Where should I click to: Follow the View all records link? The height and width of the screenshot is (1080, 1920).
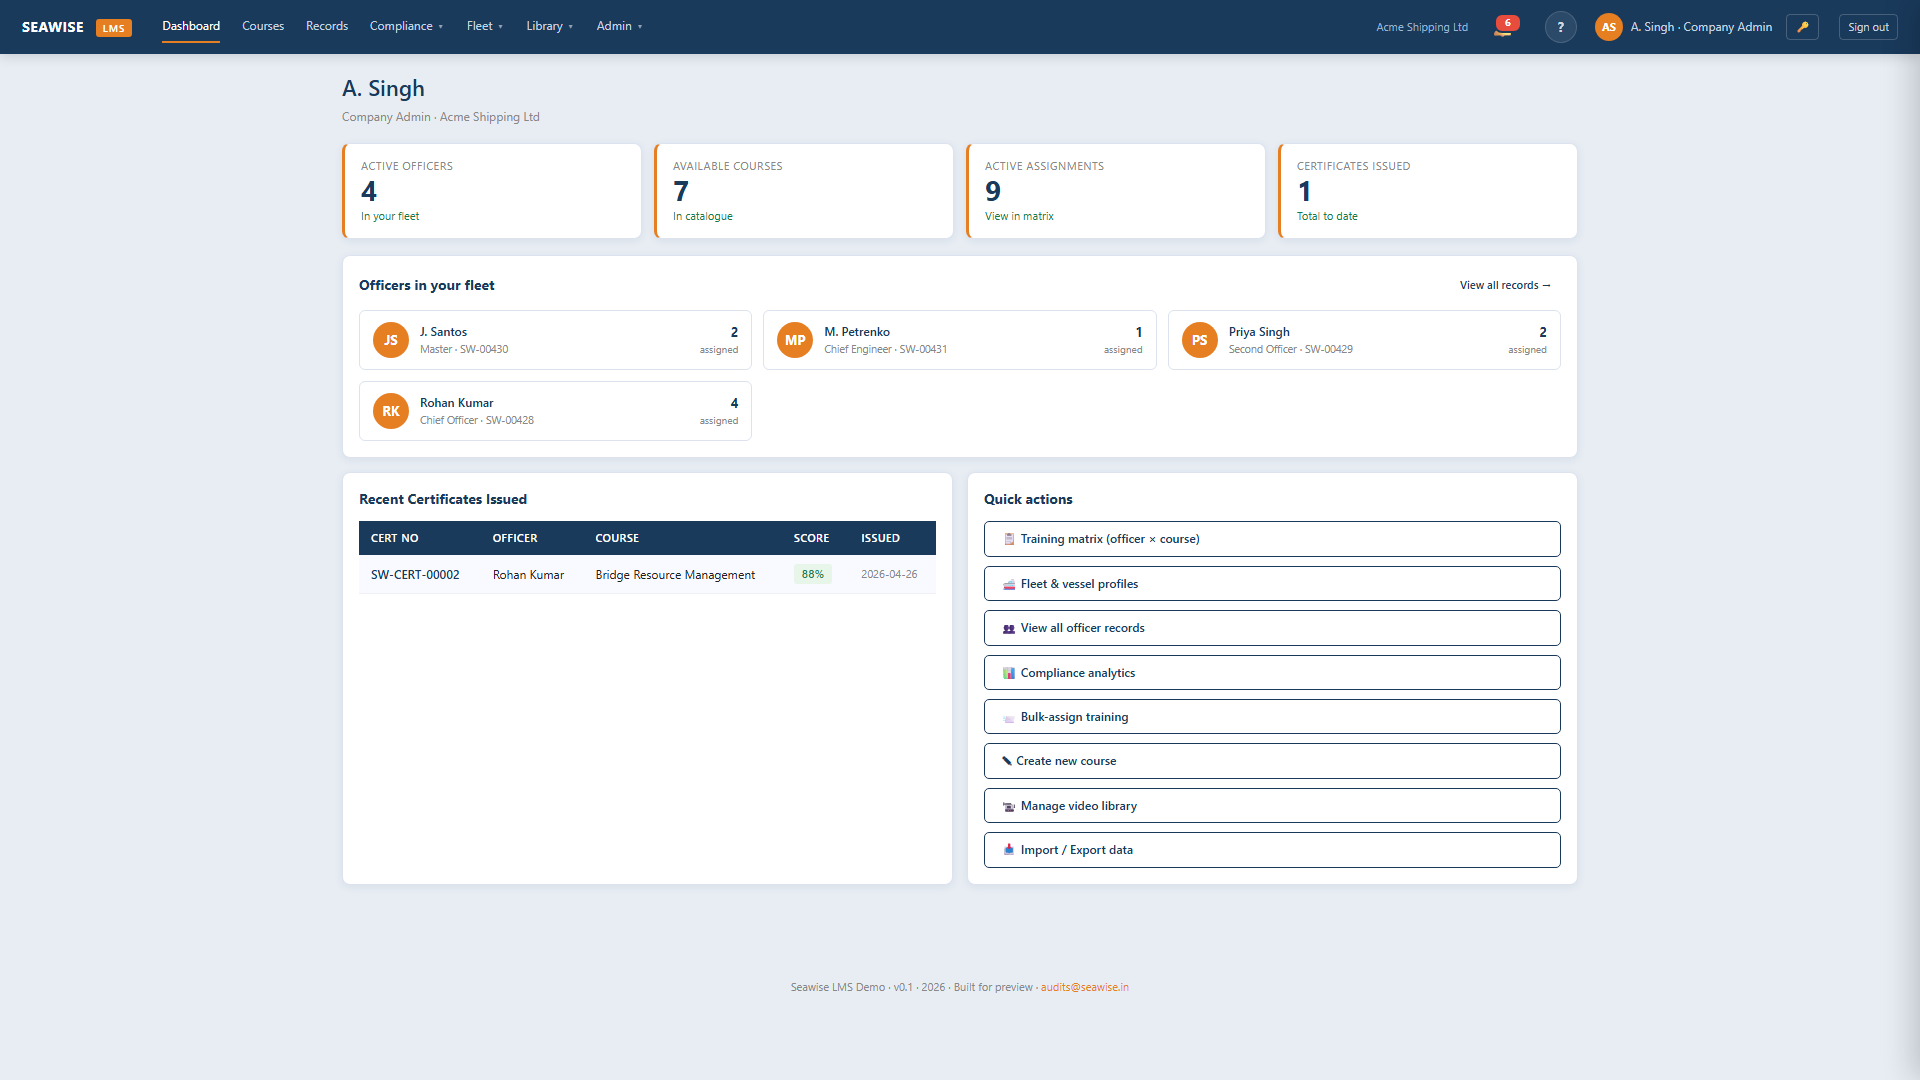pos(1505,285)
